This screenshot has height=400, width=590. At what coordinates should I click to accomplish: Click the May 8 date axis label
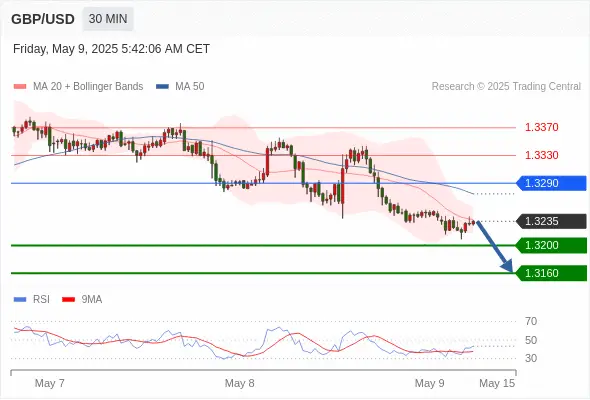point(239,383)
